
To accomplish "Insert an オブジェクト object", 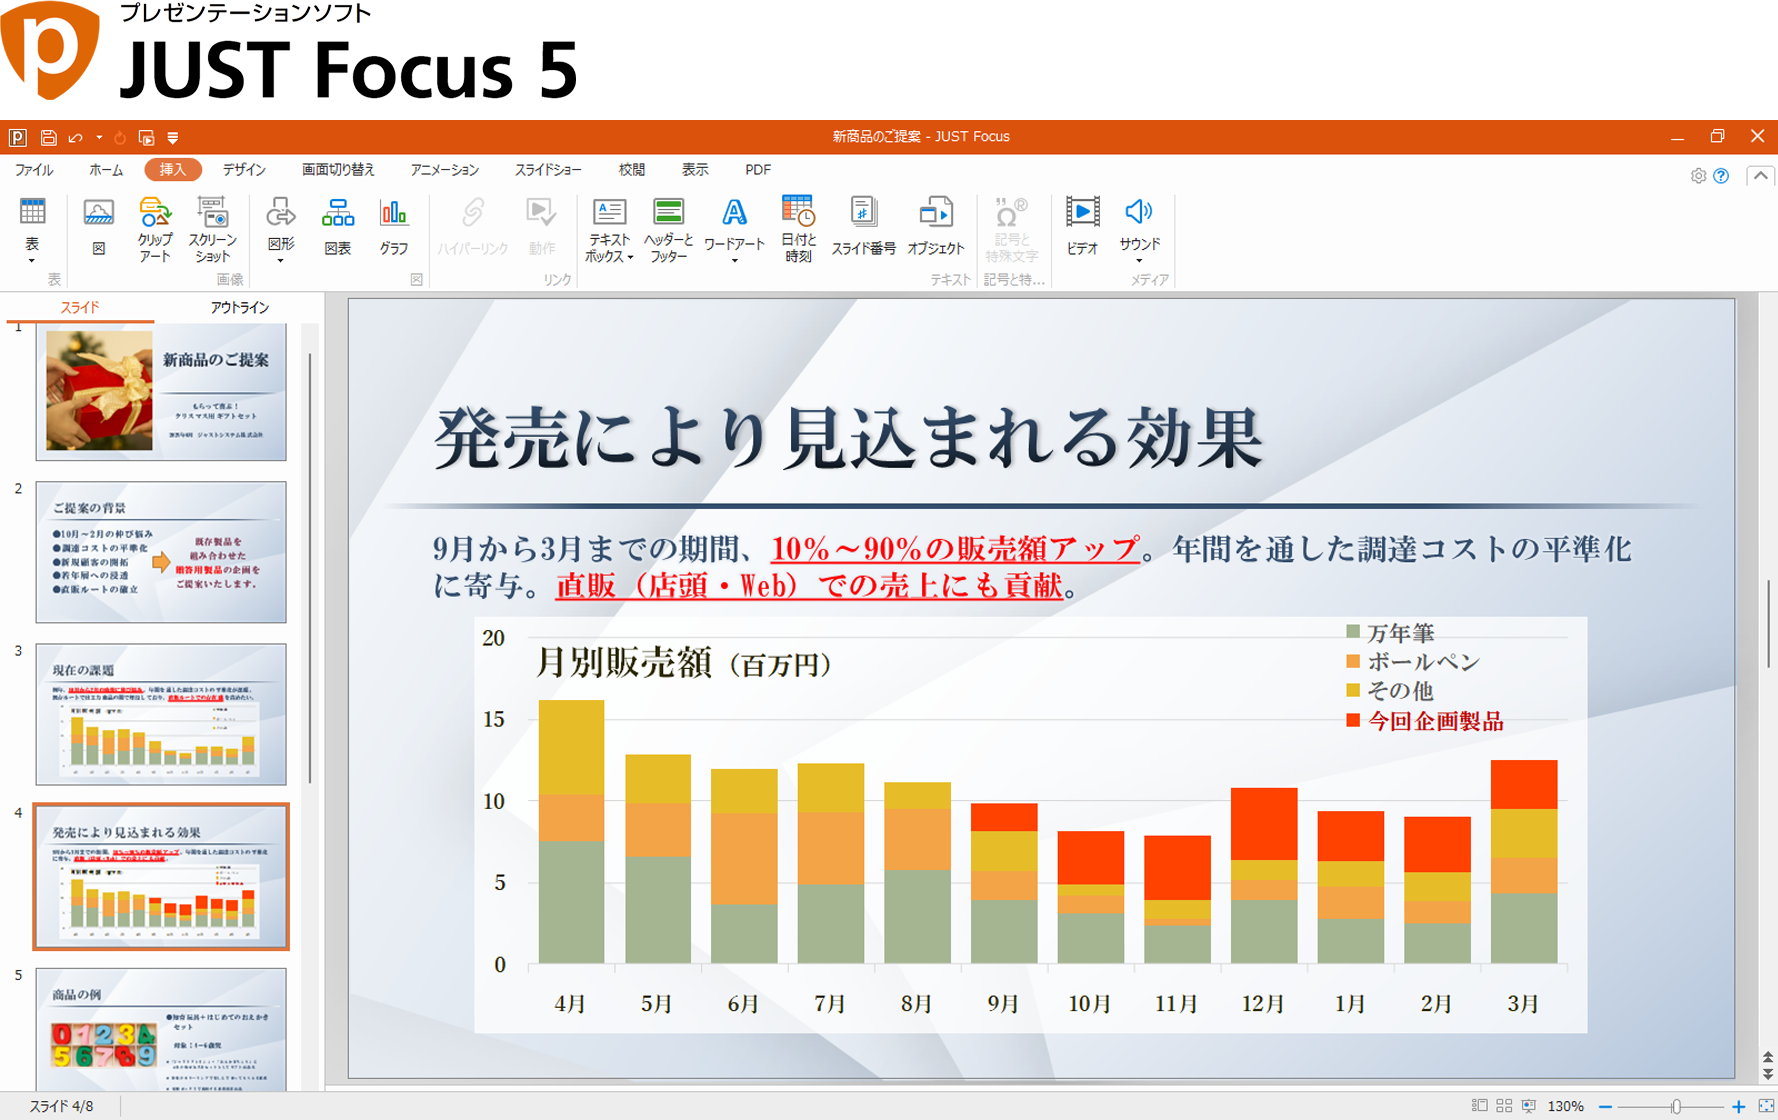I will pyautogui.click(x=935, y=226).
